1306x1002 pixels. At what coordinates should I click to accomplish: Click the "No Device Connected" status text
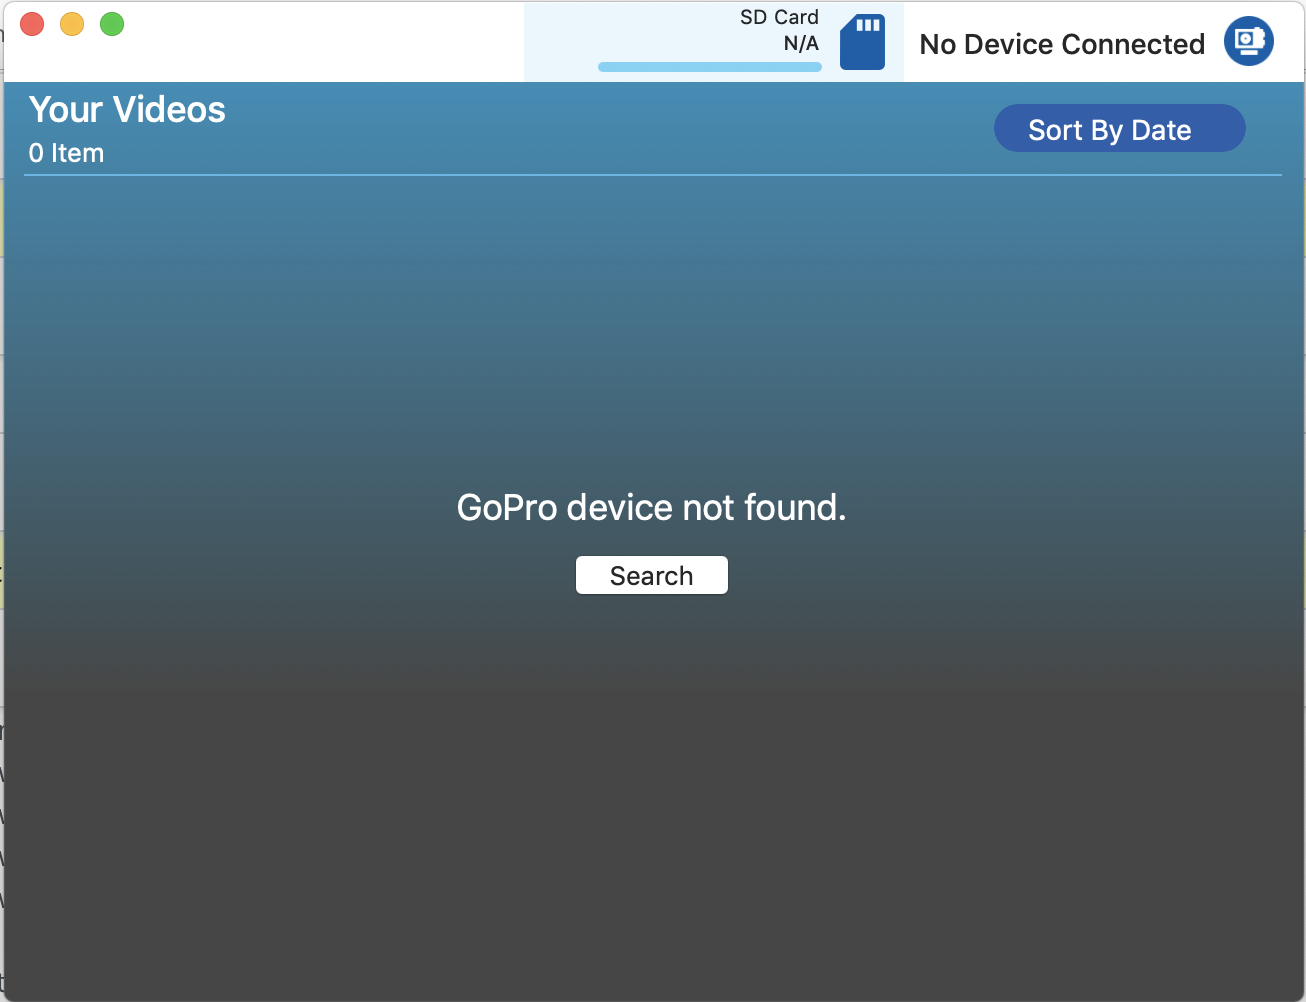[1062, 44]
